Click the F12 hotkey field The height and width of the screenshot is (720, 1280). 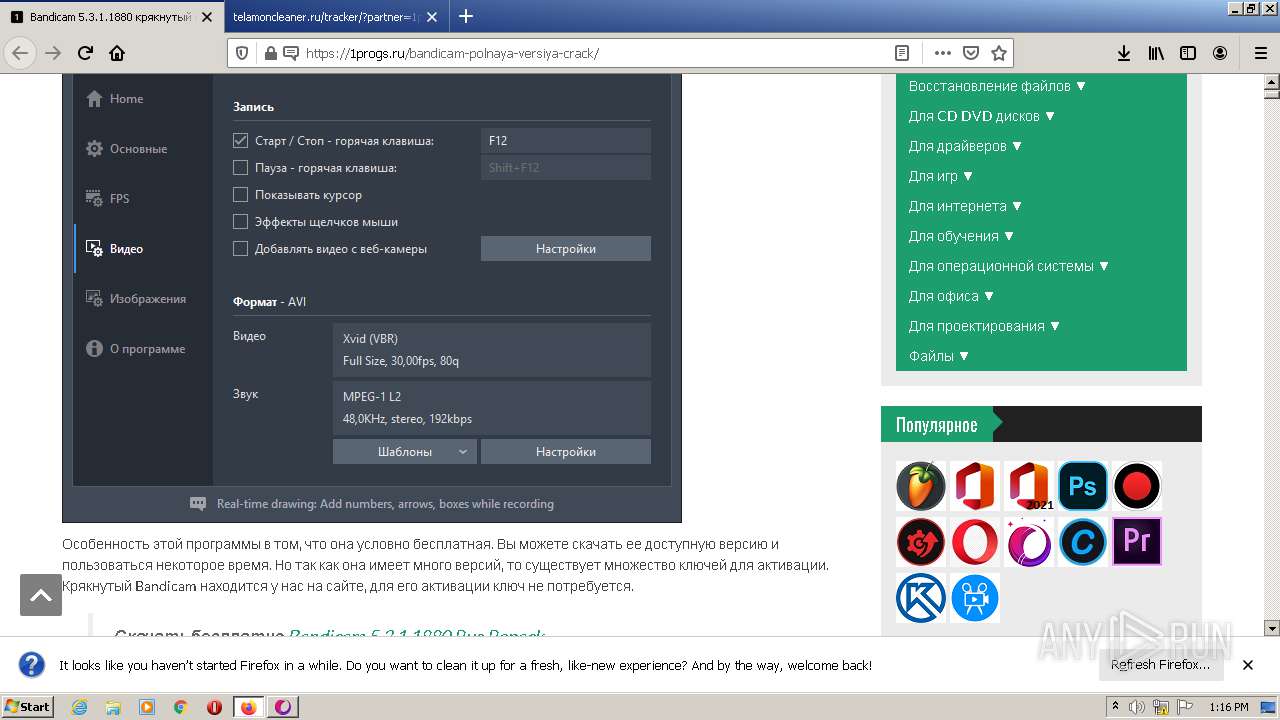[566, 141]
